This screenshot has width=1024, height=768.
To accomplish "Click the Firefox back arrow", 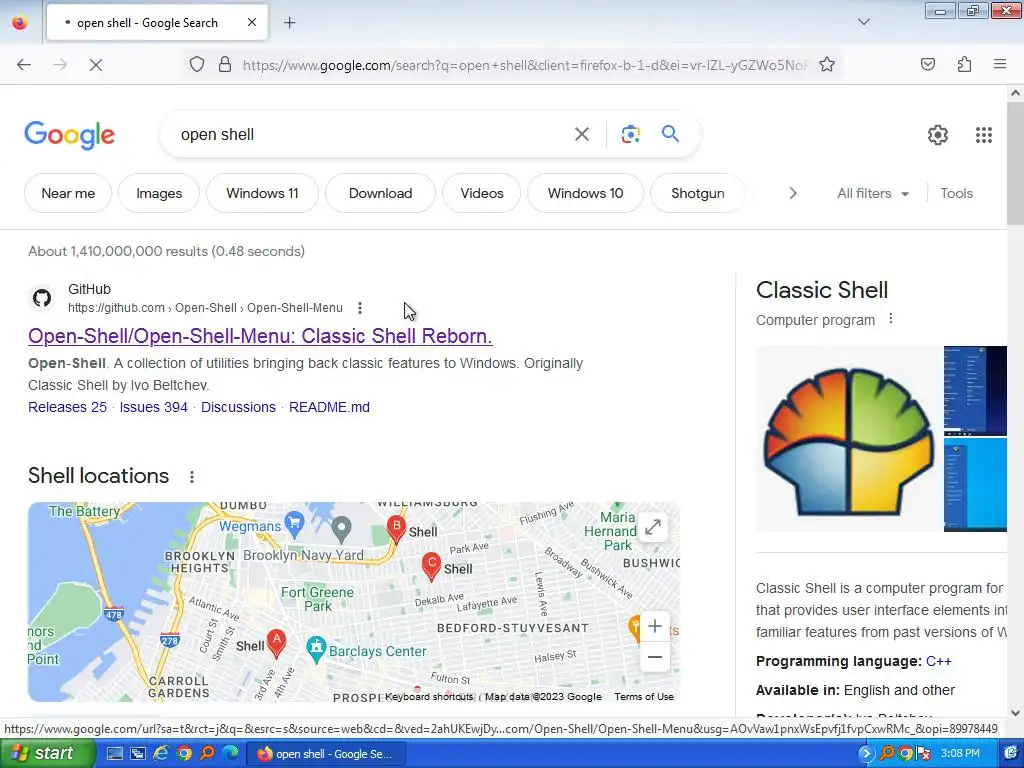I will pos(24,65).
